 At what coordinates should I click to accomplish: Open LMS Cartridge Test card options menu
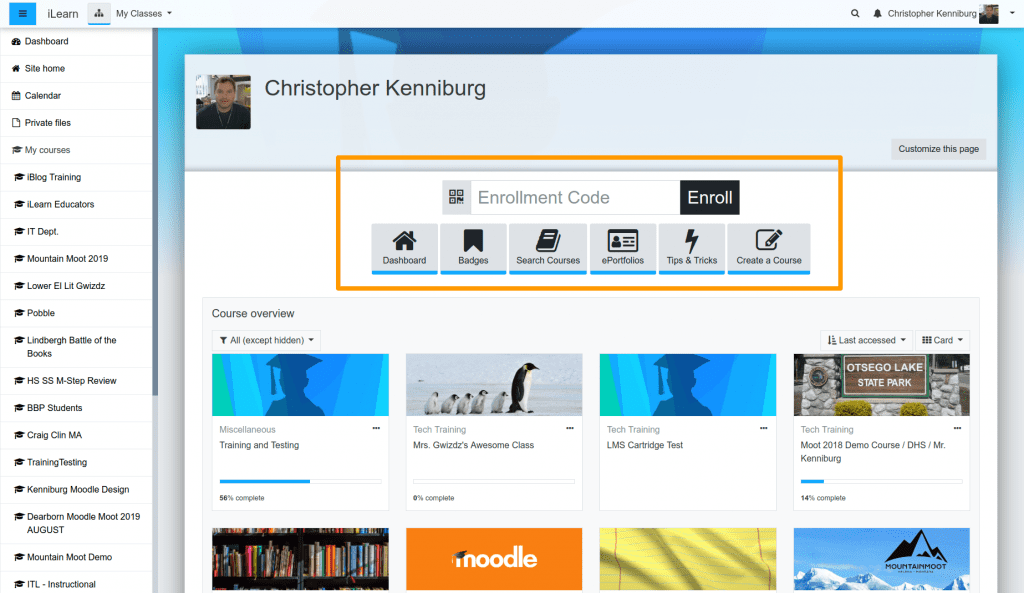pos(763,428)
